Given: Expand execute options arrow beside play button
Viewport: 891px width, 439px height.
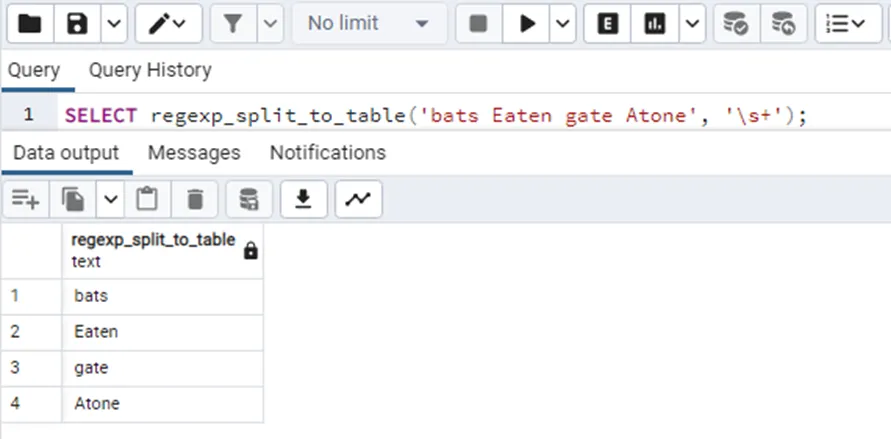Looking at the screenshot, I should click(564, 23).
